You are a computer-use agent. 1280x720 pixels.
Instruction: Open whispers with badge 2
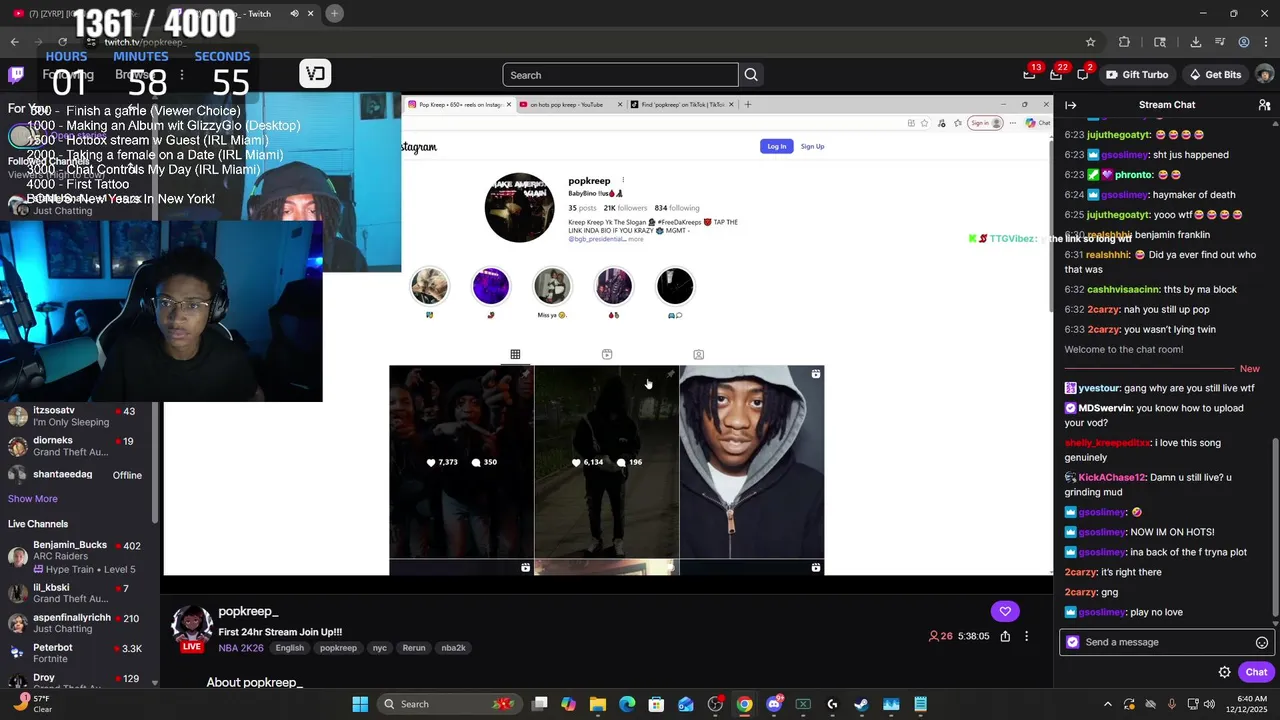[x=1082, y=75]
